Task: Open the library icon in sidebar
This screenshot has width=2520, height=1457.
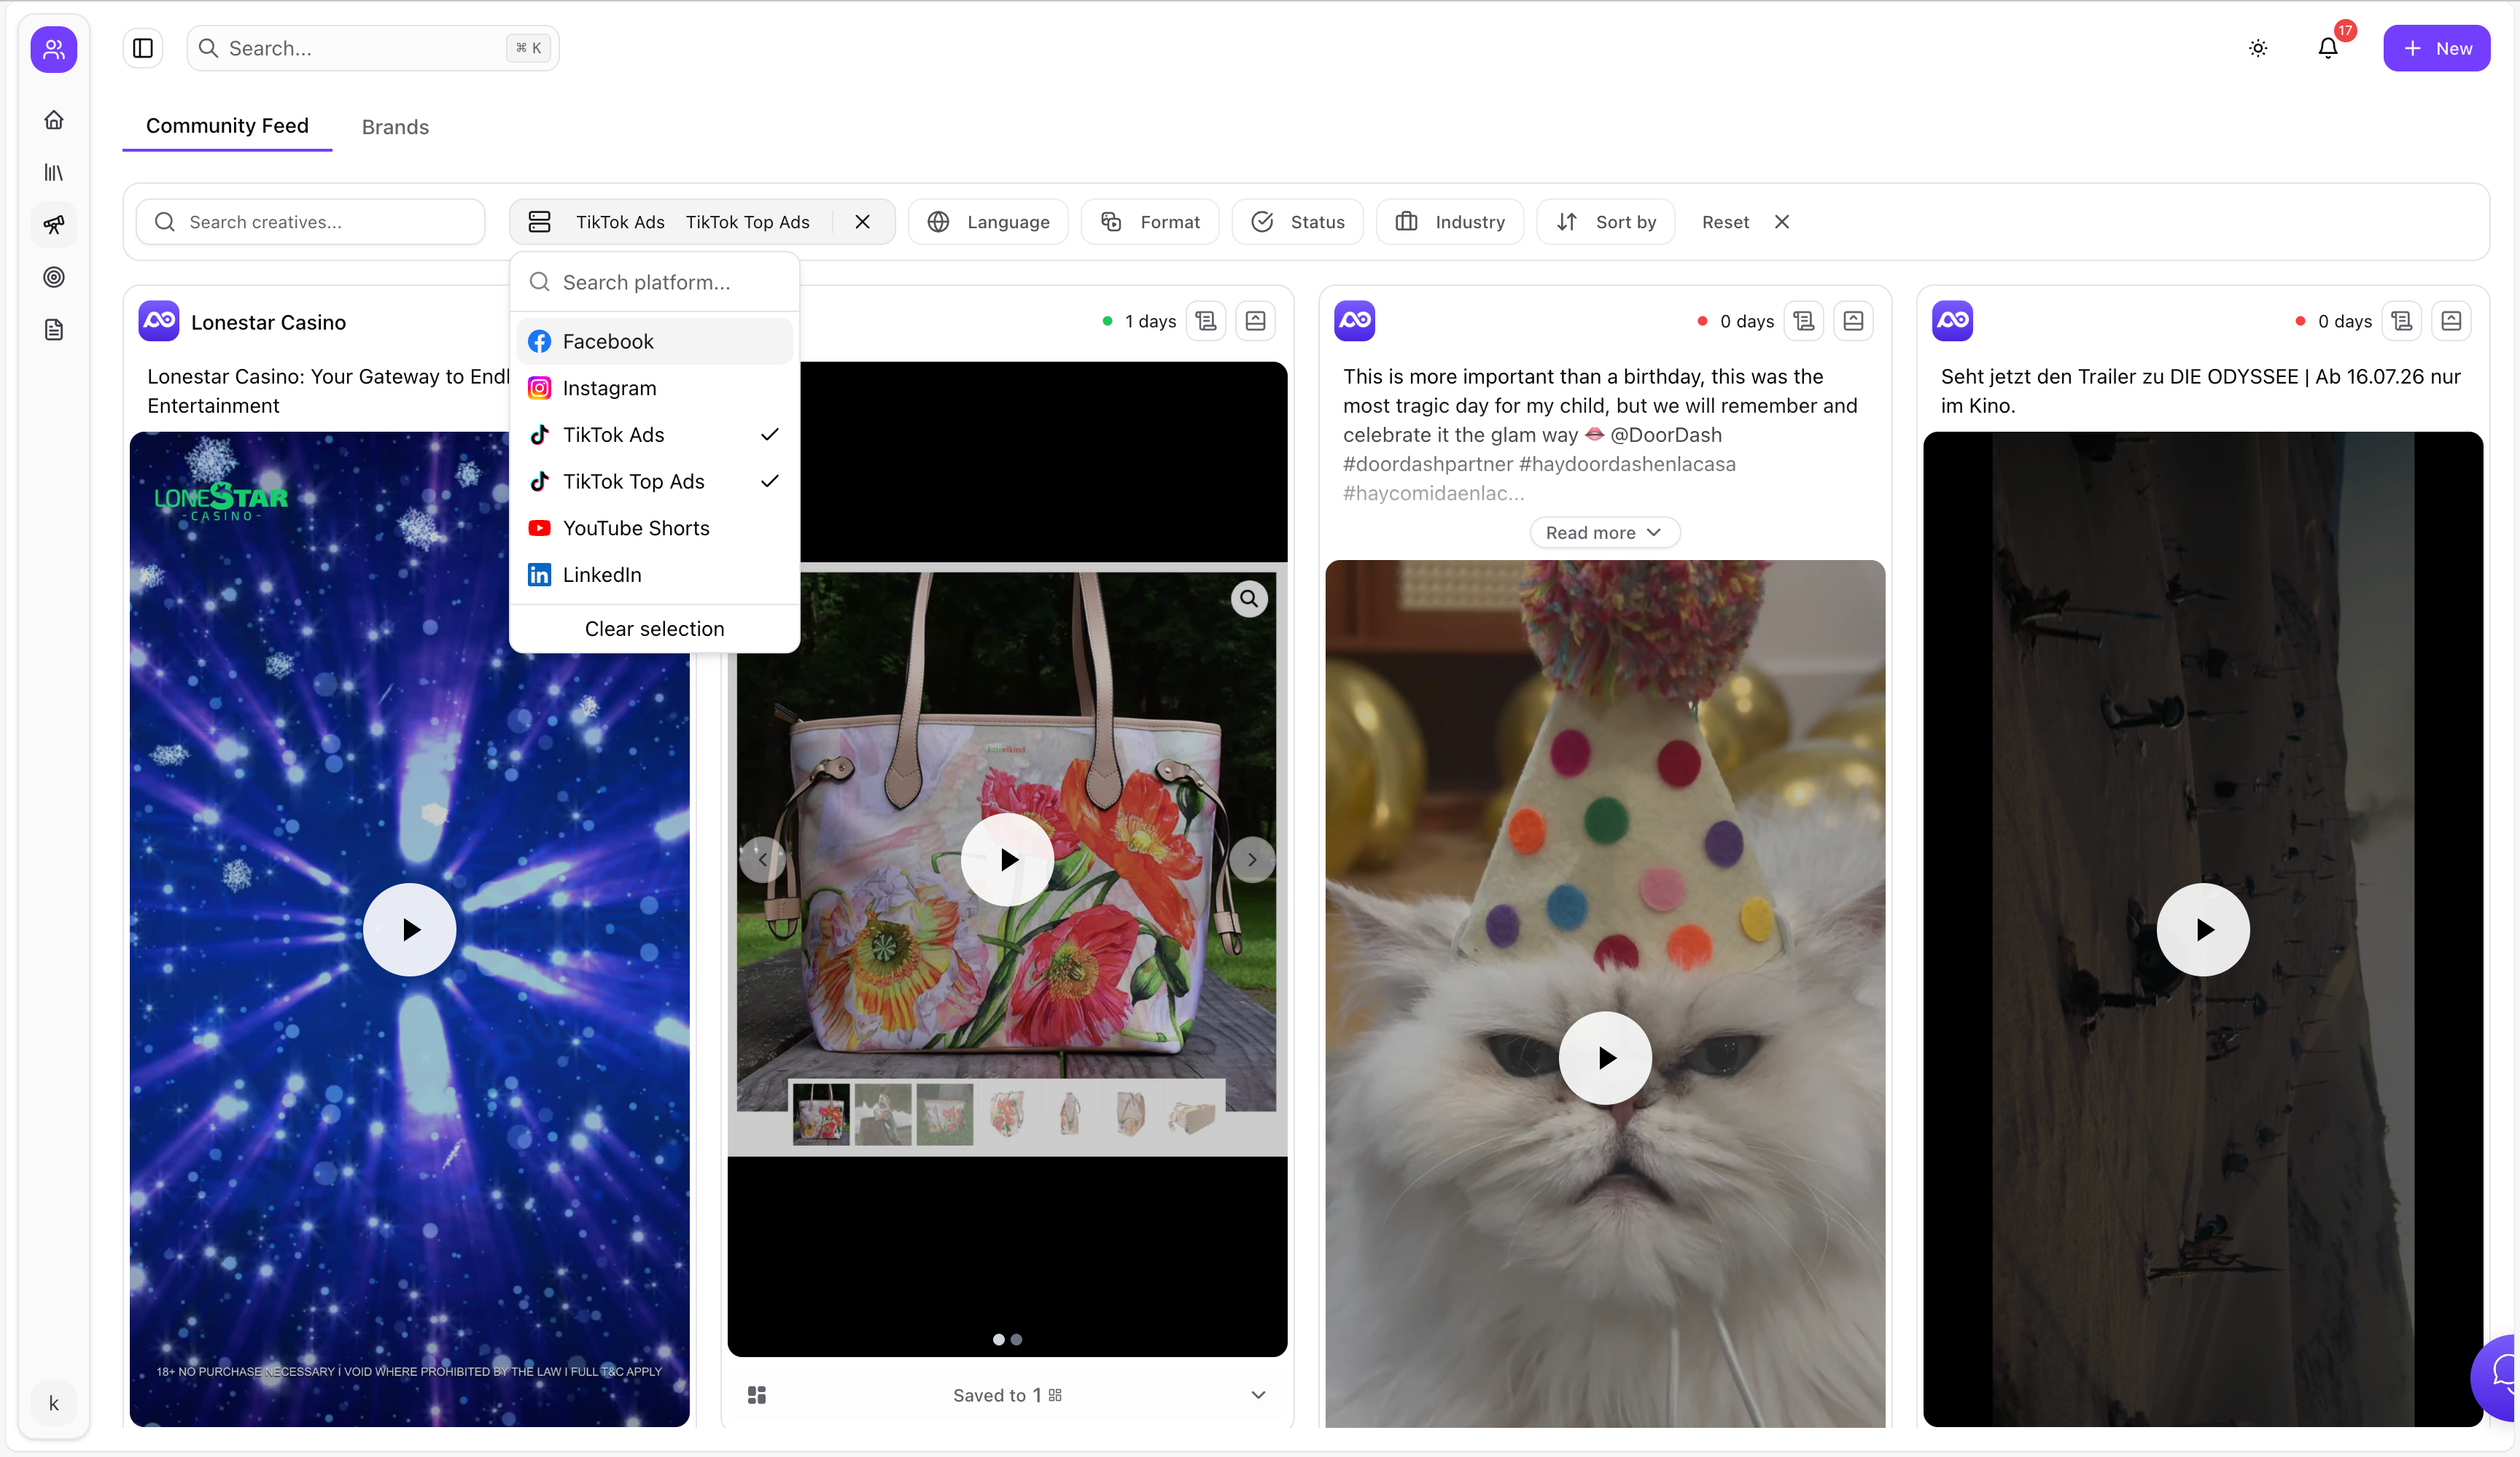Action: (x=54, y=173)
